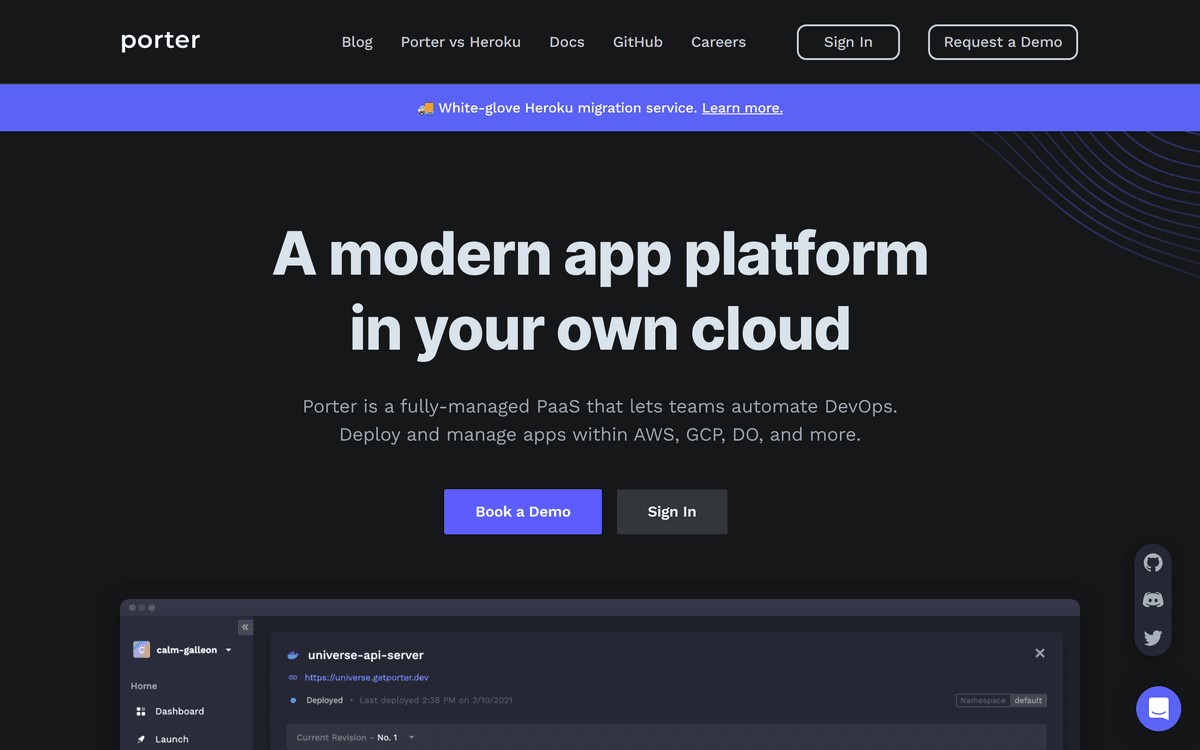The height and width of the screenshot is (750, 1200).
Task: Open the Twitter floating icon
Action: pos(1153,637)
